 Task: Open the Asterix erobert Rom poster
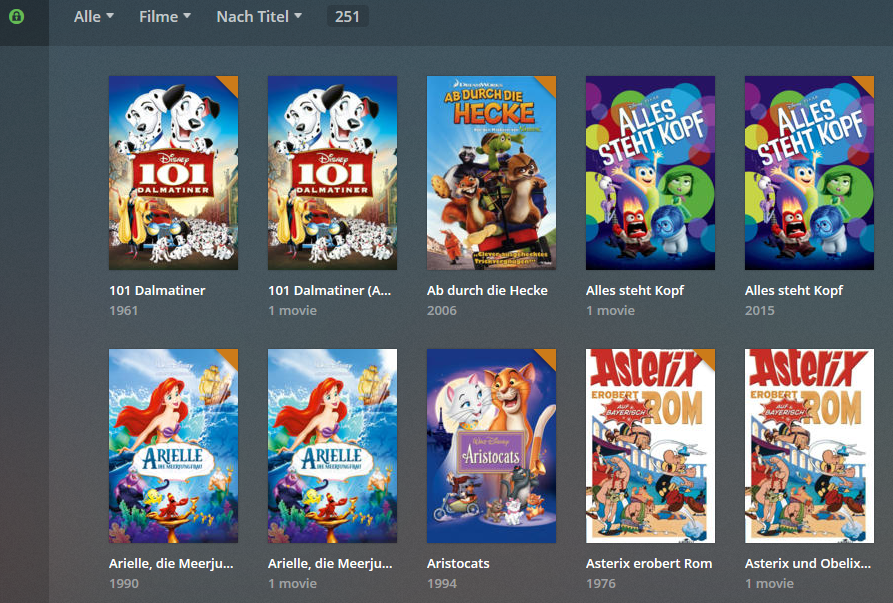pyautogui.click(x=650, y=446)
